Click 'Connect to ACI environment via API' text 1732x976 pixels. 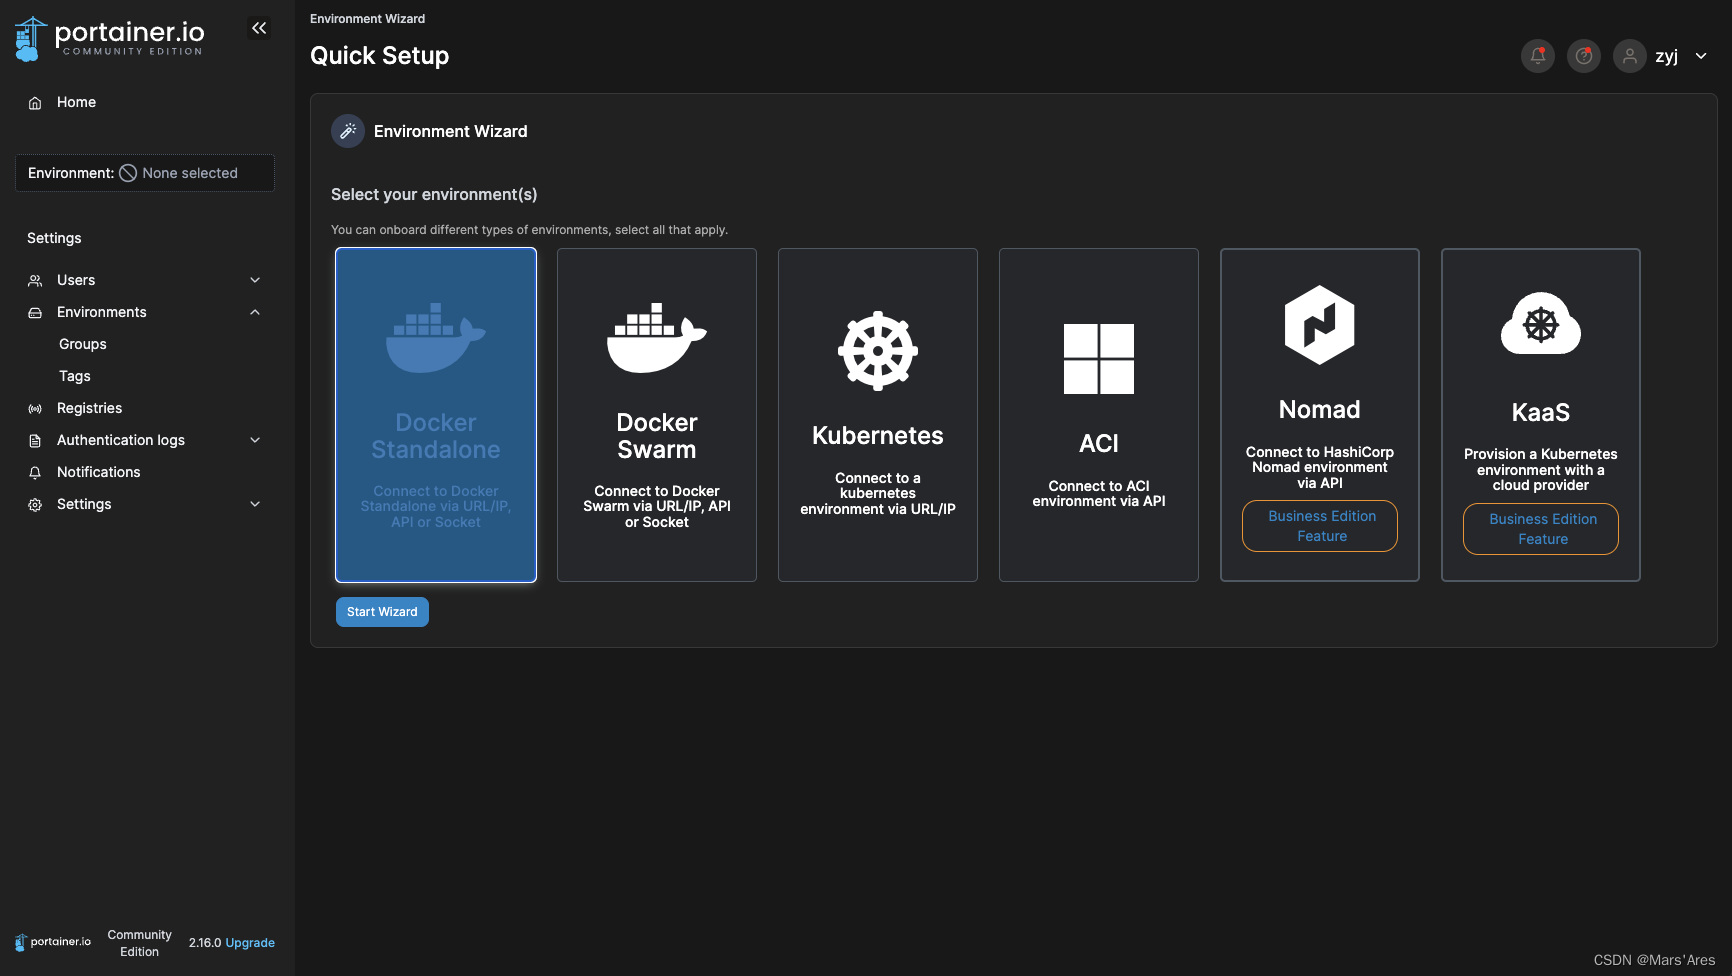(x=1099, y=494)
